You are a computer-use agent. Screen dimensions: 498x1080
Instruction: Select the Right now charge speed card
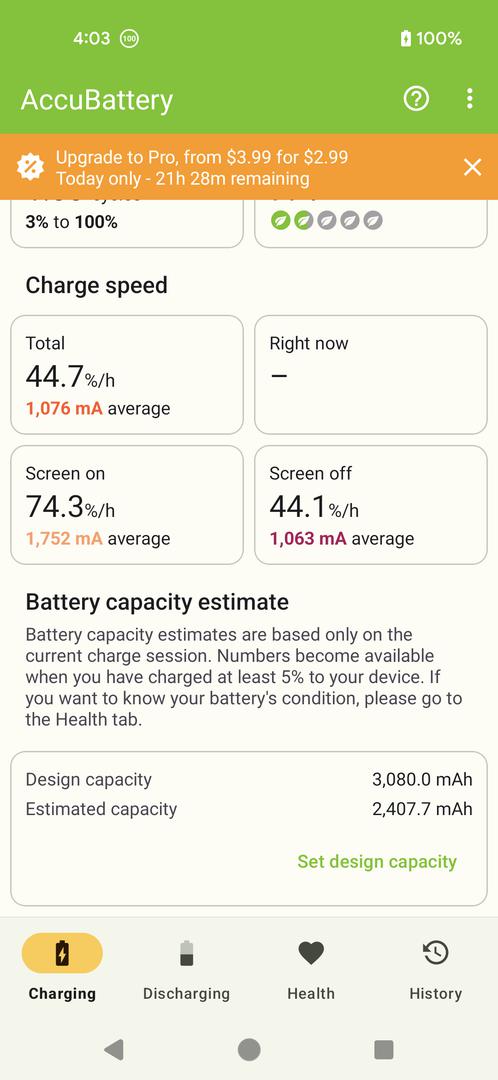pyautogui.click(x=371, y=375)
